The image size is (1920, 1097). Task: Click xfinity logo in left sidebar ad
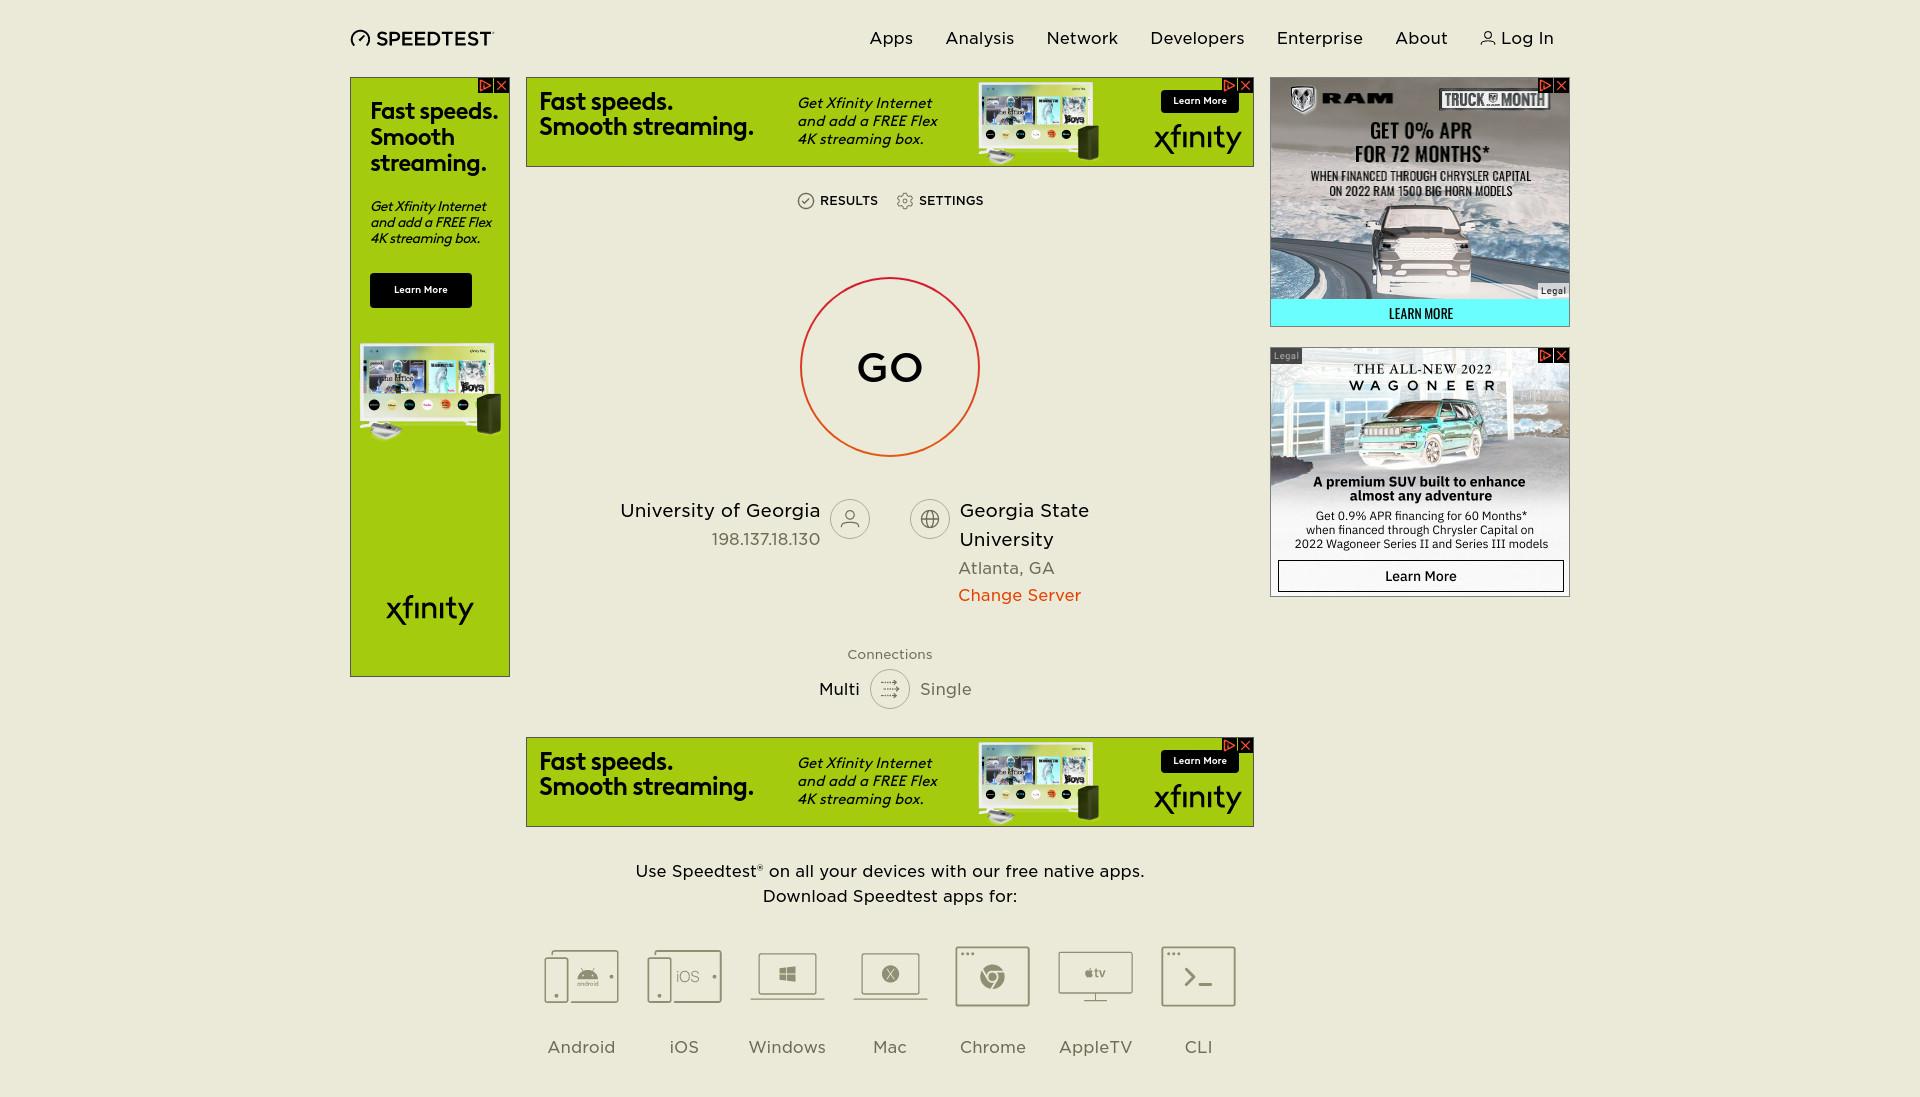[x=430, y=609]
